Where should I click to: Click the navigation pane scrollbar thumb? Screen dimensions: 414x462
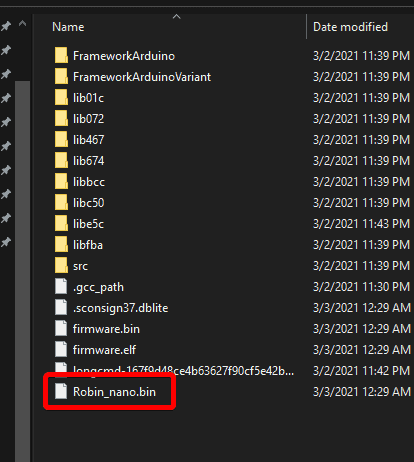(22, 271)
